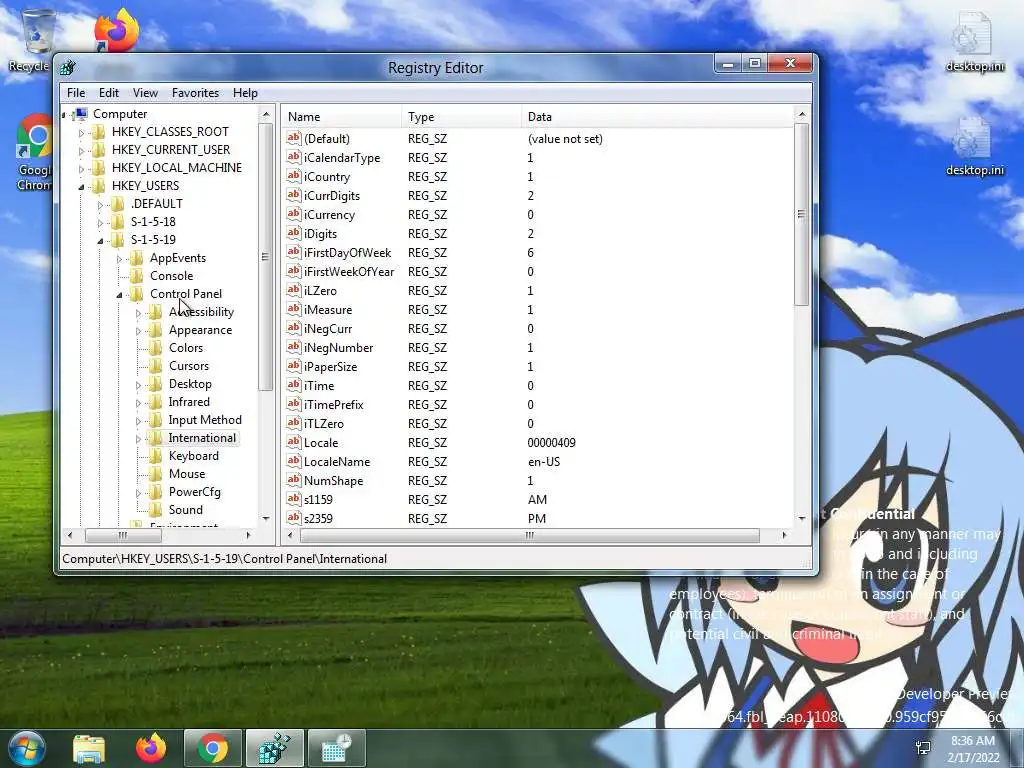
Task: Open File Explorer from the taskbar
Action: (x=89, y=748)
